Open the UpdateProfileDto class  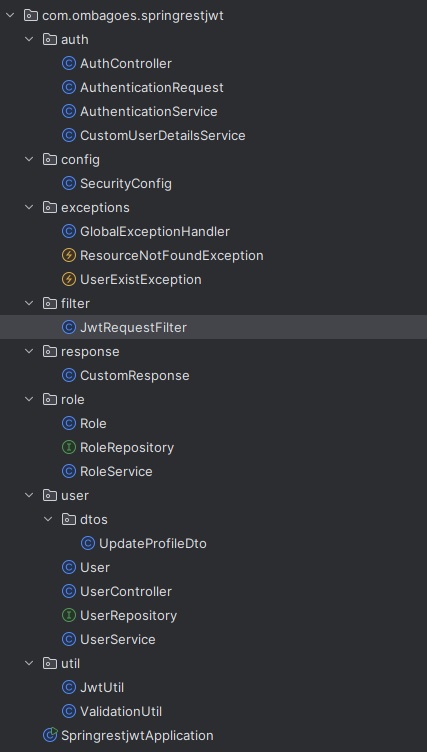pyautogui.click(x=153, y=543)
